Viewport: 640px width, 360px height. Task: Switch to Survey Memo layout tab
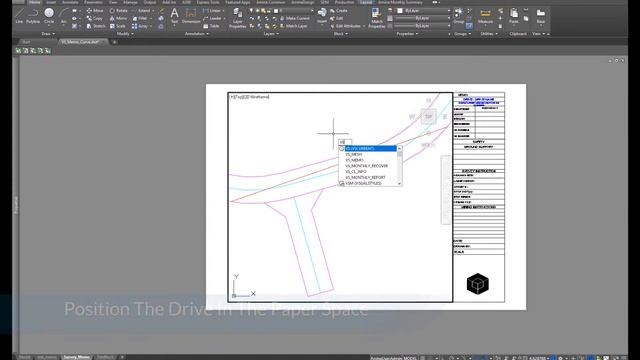(77, 357)
